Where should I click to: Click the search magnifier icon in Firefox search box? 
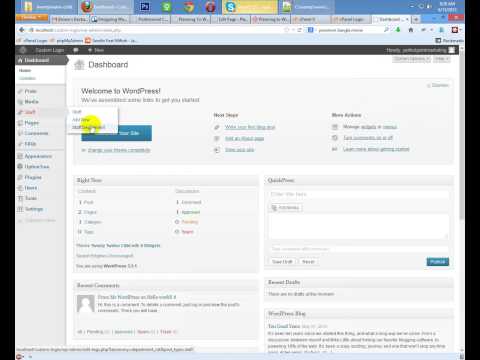click(386, 30)
